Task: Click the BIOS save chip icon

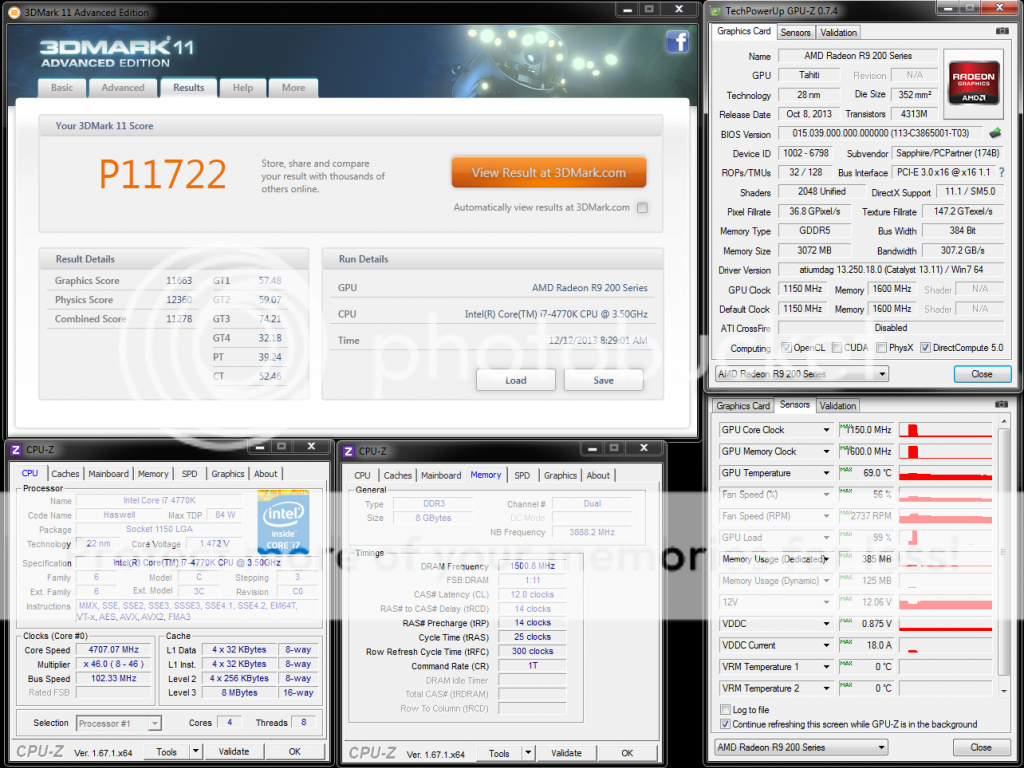Action: 995,133
